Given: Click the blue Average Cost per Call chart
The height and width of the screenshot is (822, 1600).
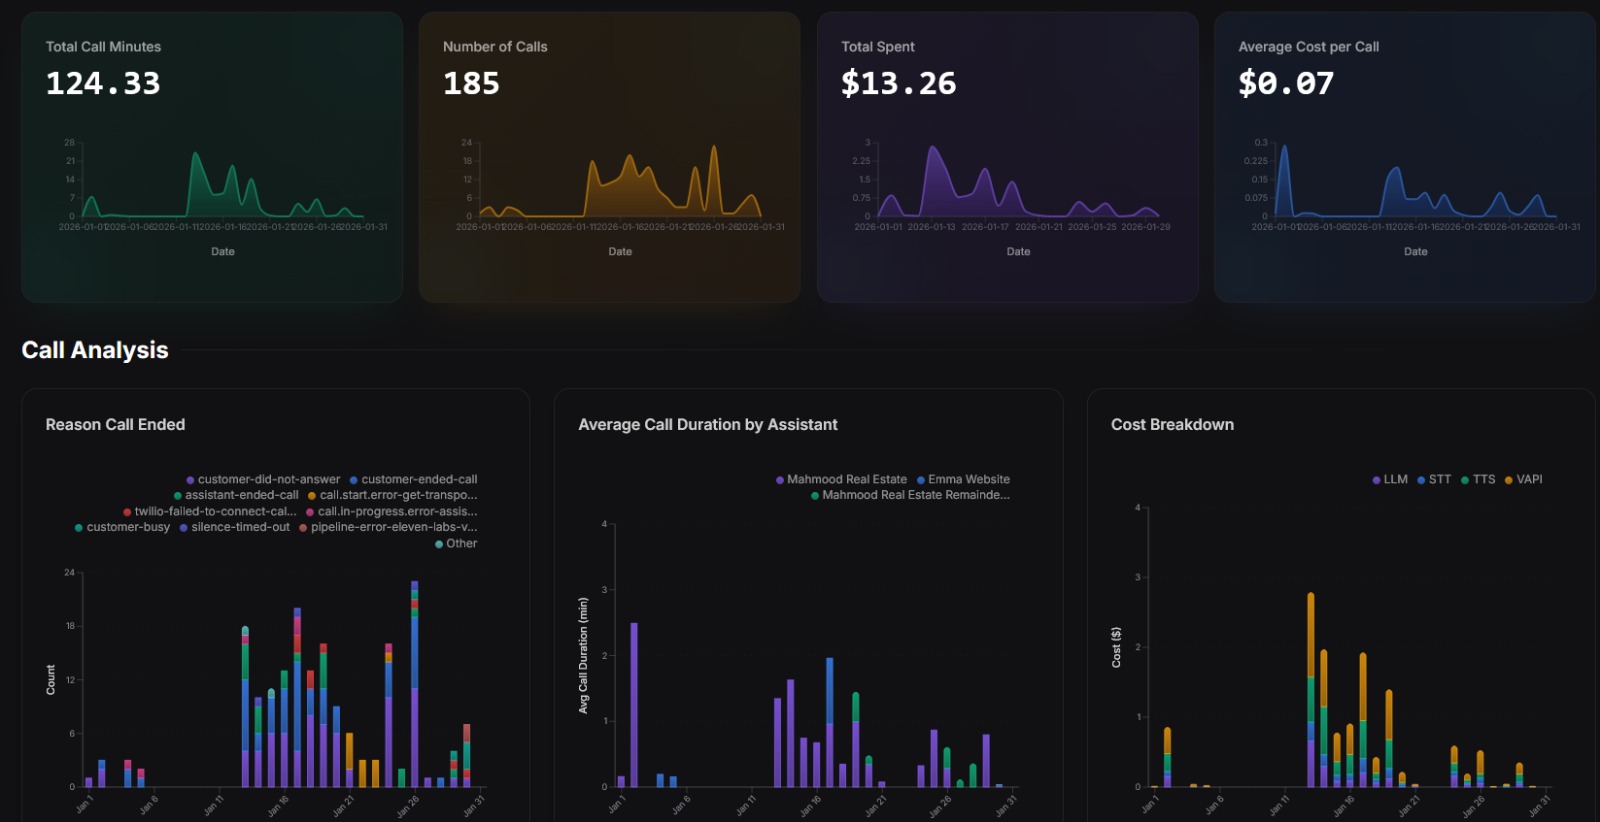Looking at the screenshot, I should coord(1415,180).
